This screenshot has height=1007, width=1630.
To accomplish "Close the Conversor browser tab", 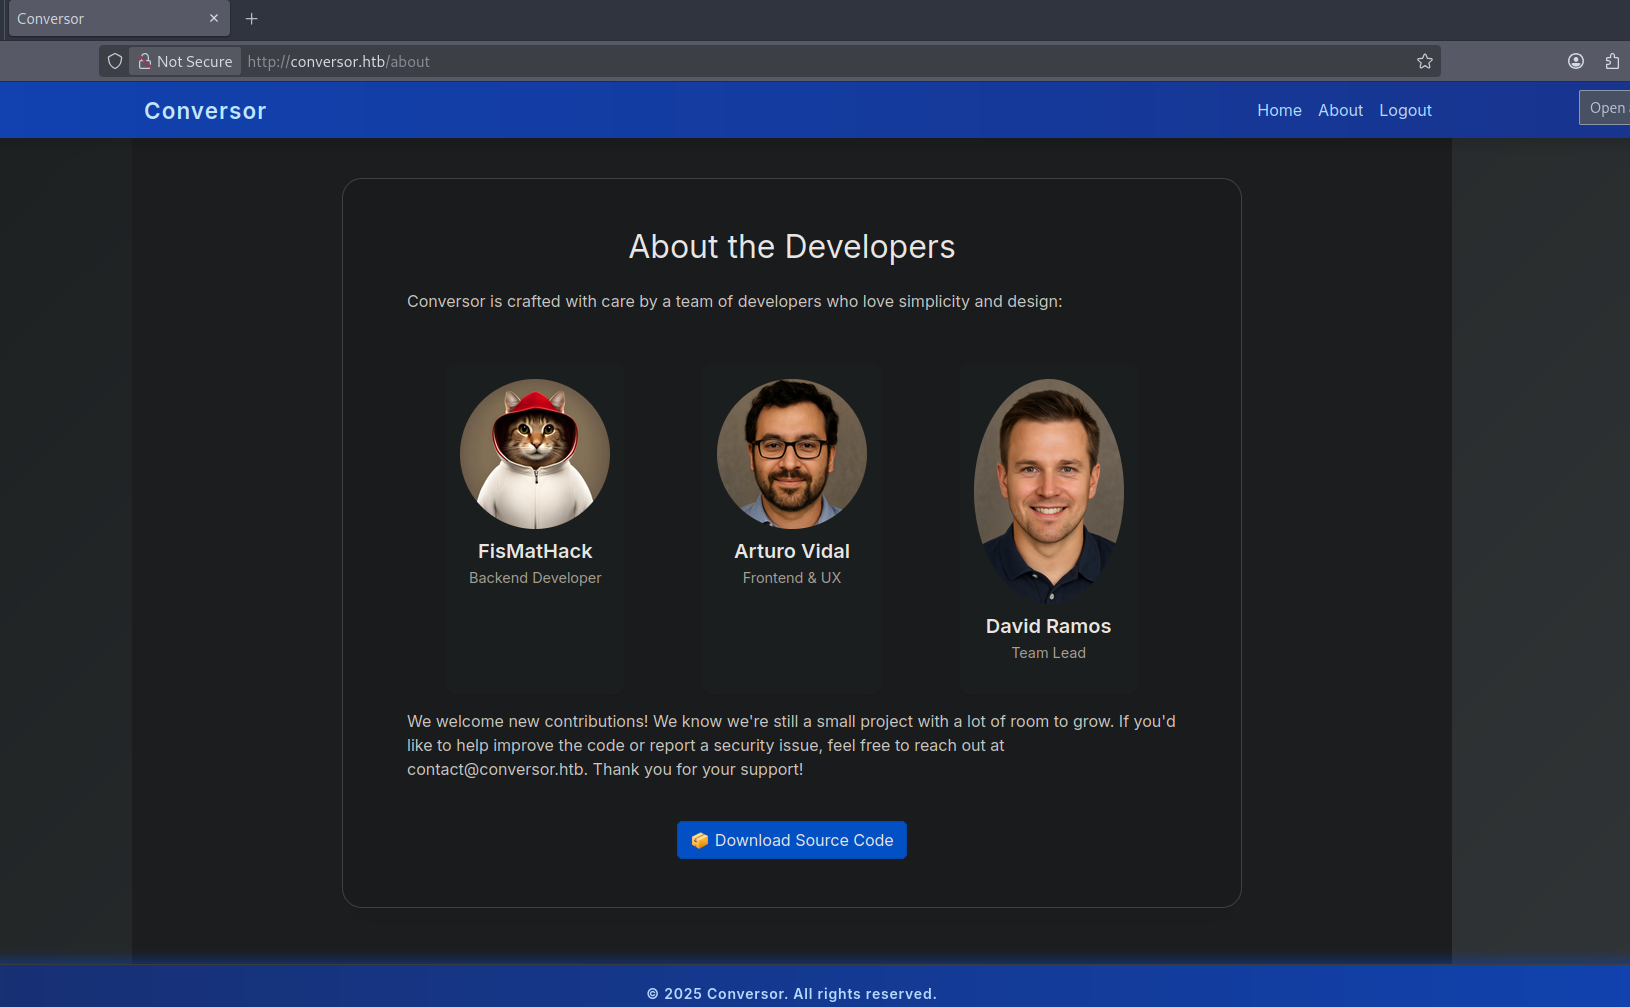I will click(x=214, y=18).
